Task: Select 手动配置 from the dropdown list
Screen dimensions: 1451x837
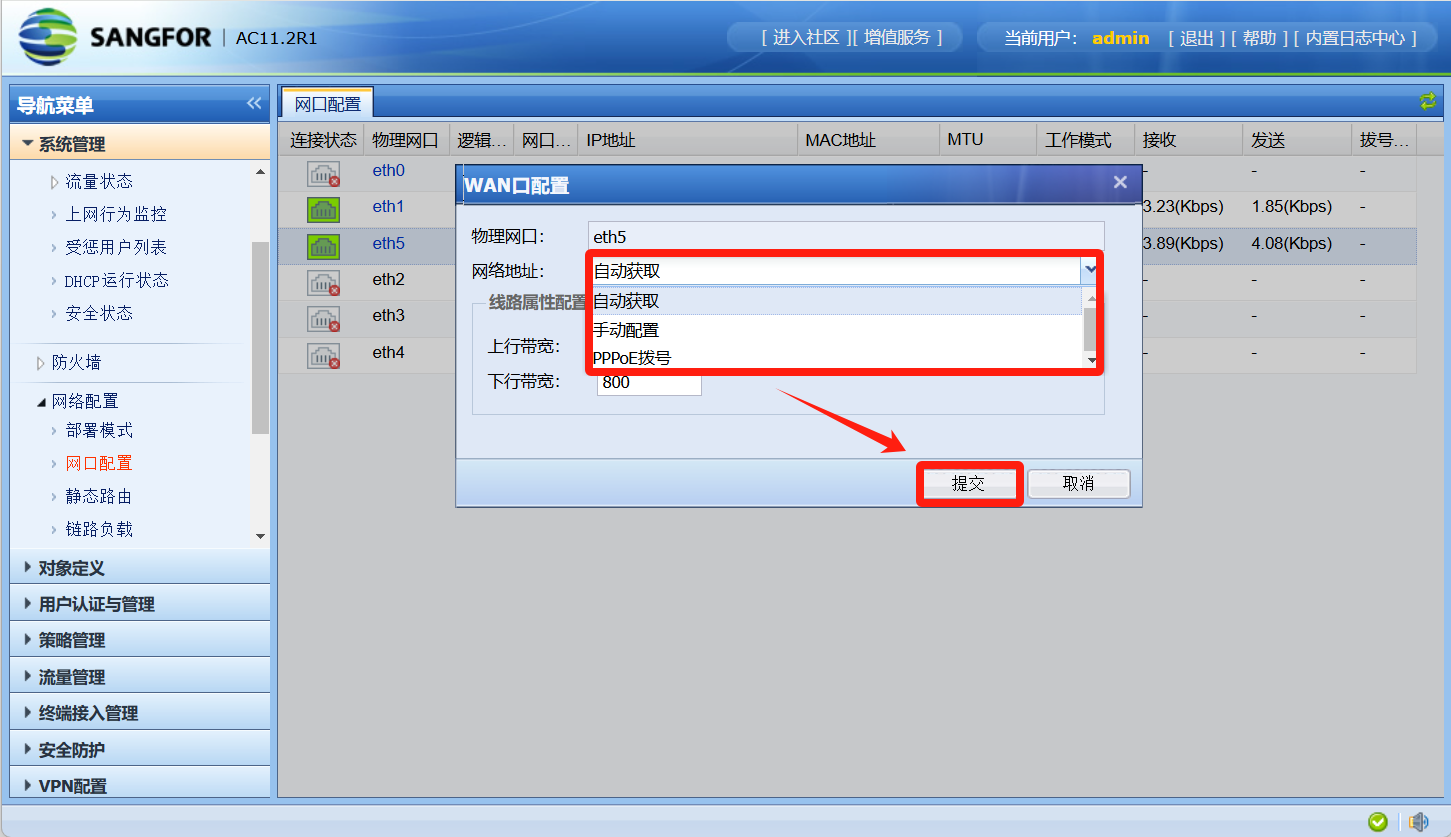Action: coord(627,329)
